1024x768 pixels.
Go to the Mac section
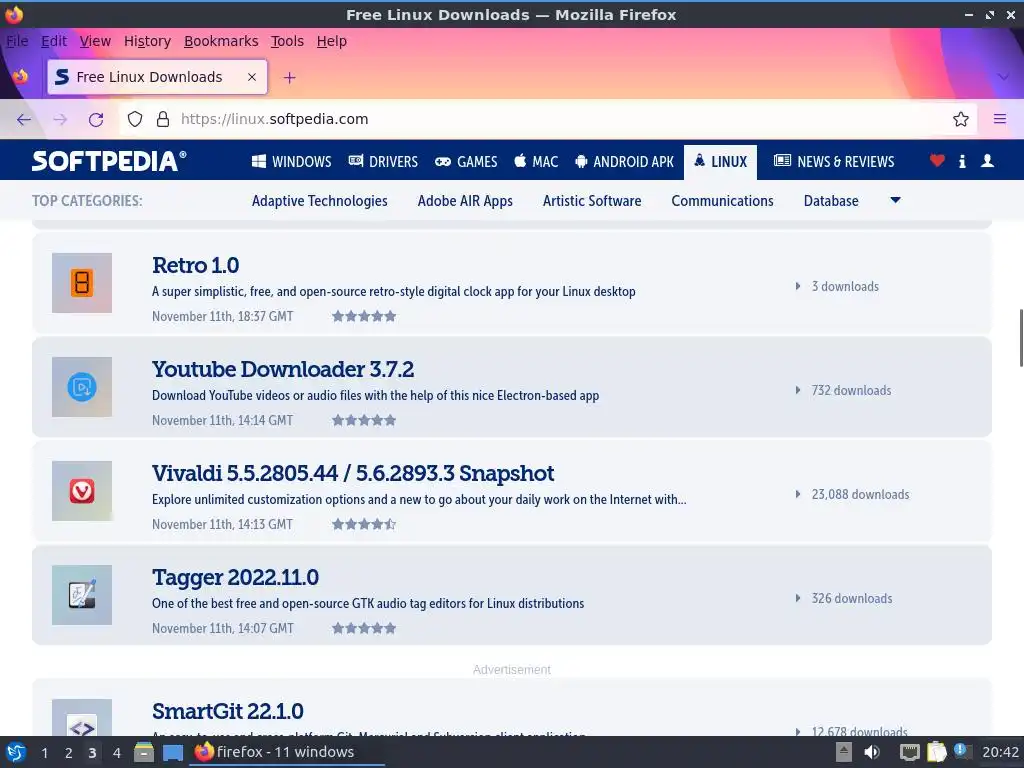point(536,161)
